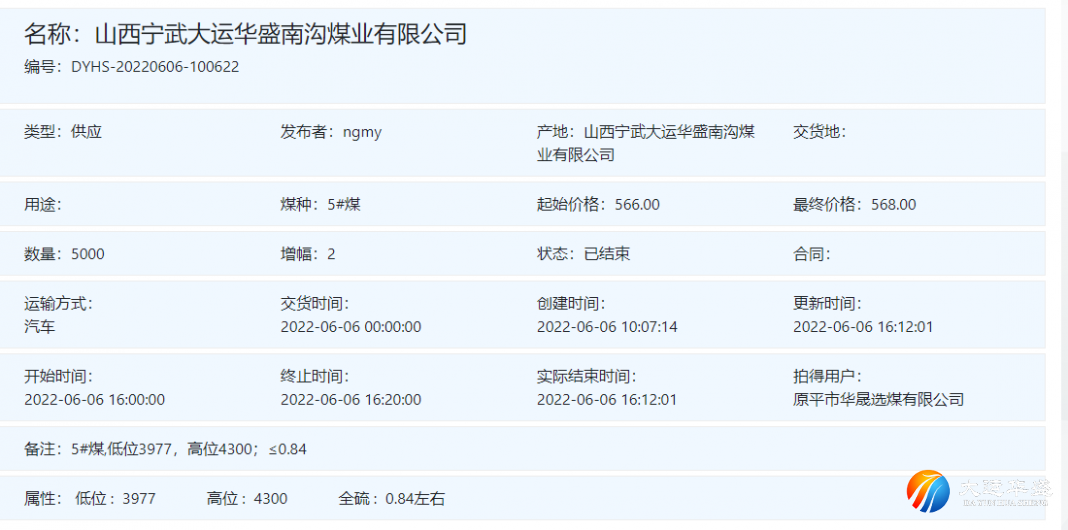The width and height of the screenshot is (1068, 530).
Task: Click the quantity value 5000
Action: 87,254
